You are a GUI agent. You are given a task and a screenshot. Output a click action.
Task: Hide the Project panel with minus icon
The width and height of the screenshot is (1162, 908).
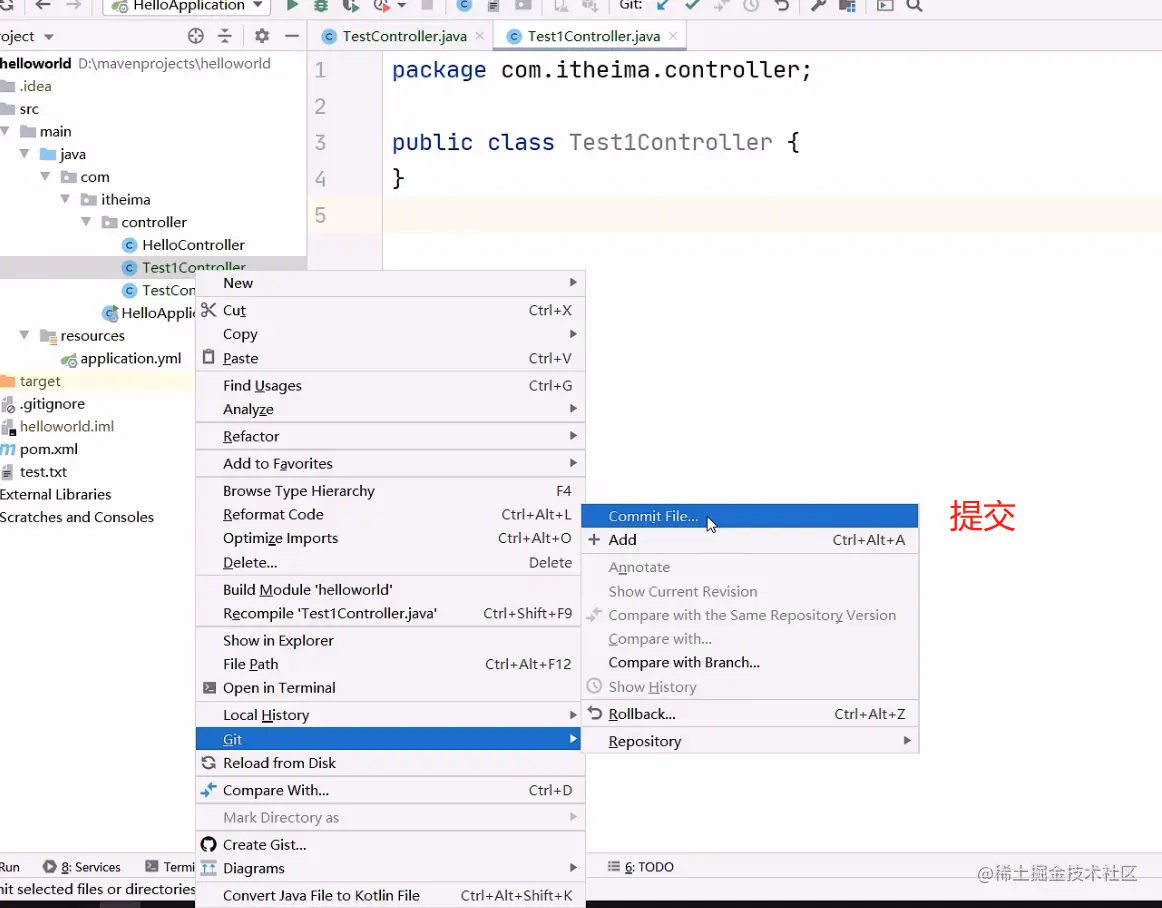[x=292, y=36]
